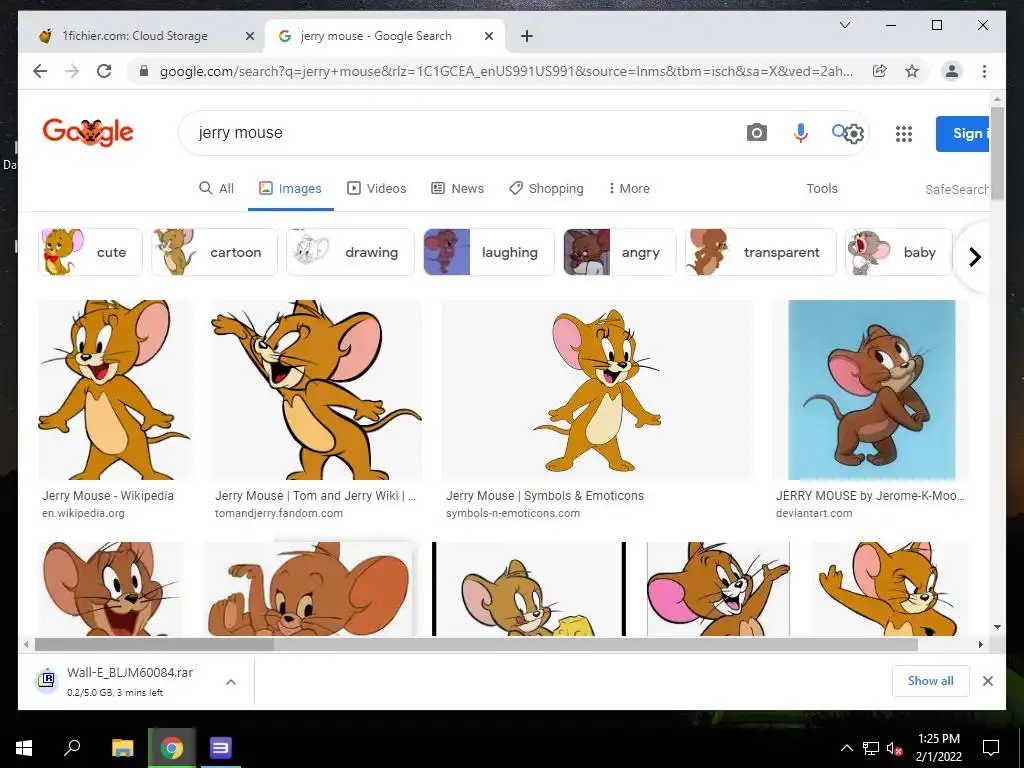Click the Chrome icon in the taskbar

(x=172, y=748)
